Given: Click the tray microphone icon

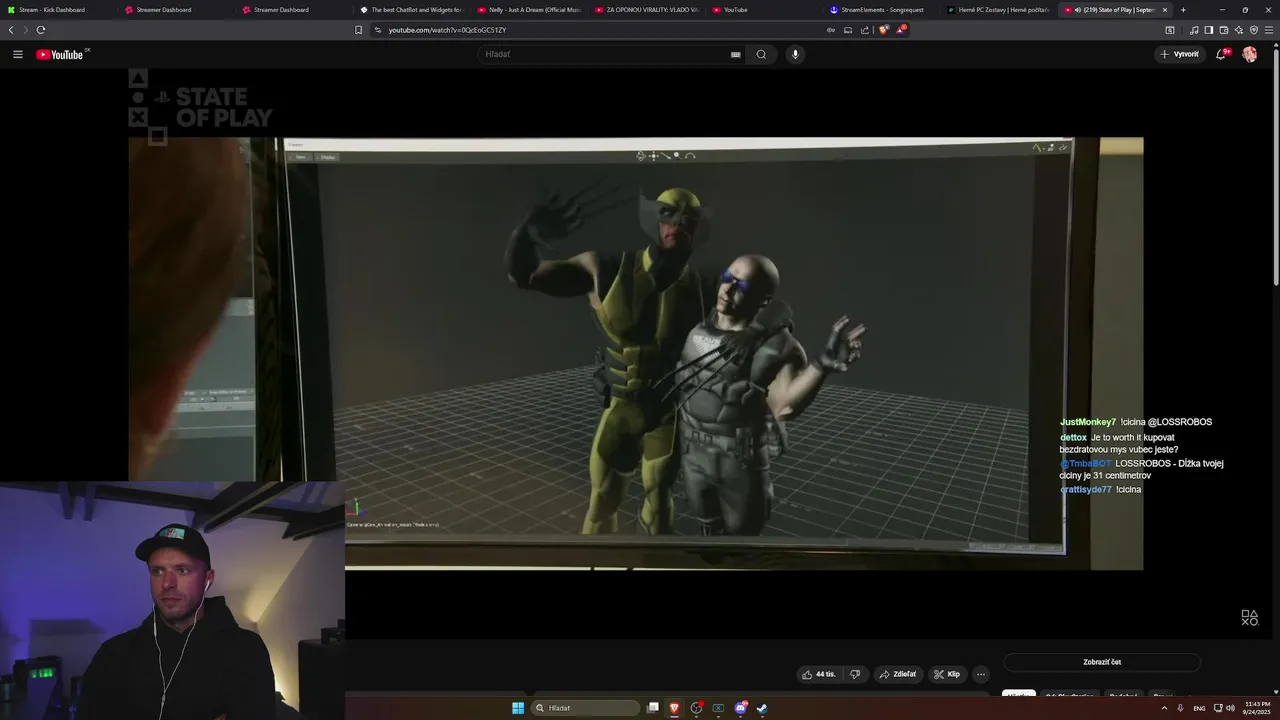Looking at the screenshot, I should [x=1181, y=708].
